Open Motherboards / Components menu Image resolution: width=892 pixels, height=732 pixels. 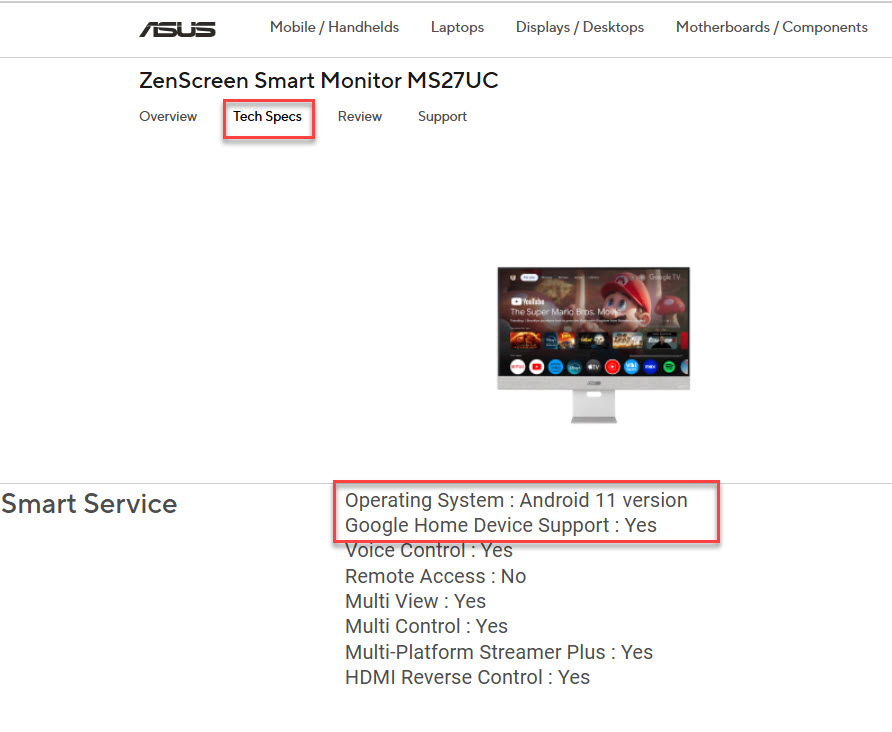(x=771, y=27)
